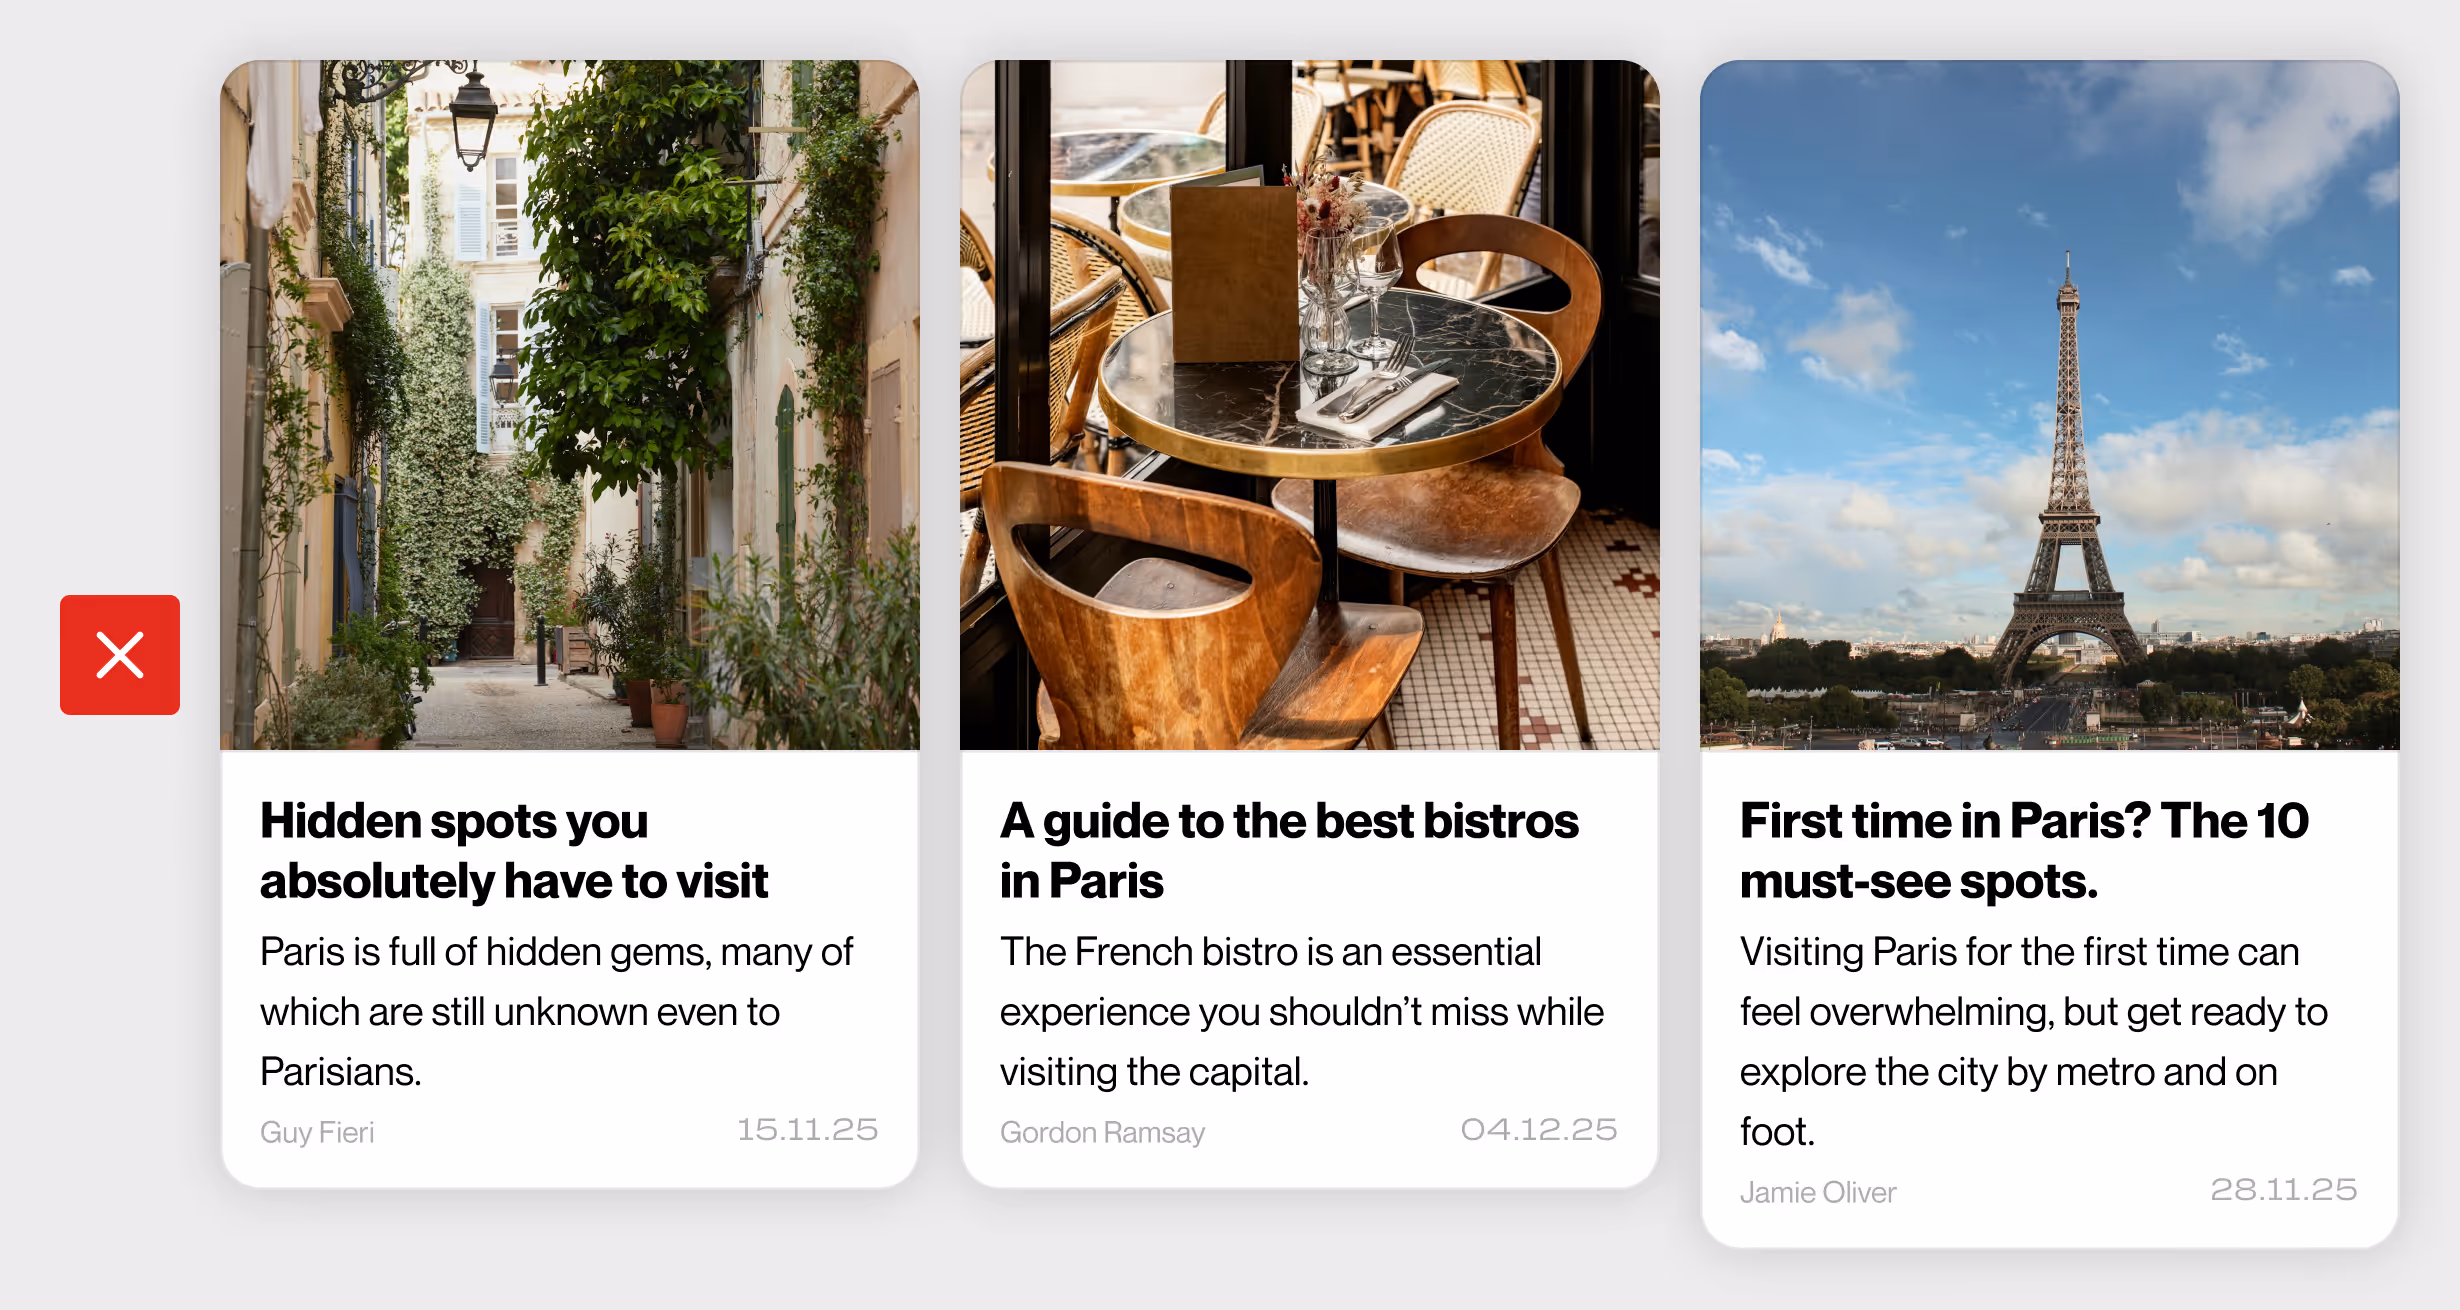
Task: Click the 15.11.25 publication date
Action: coord(808,1130)
